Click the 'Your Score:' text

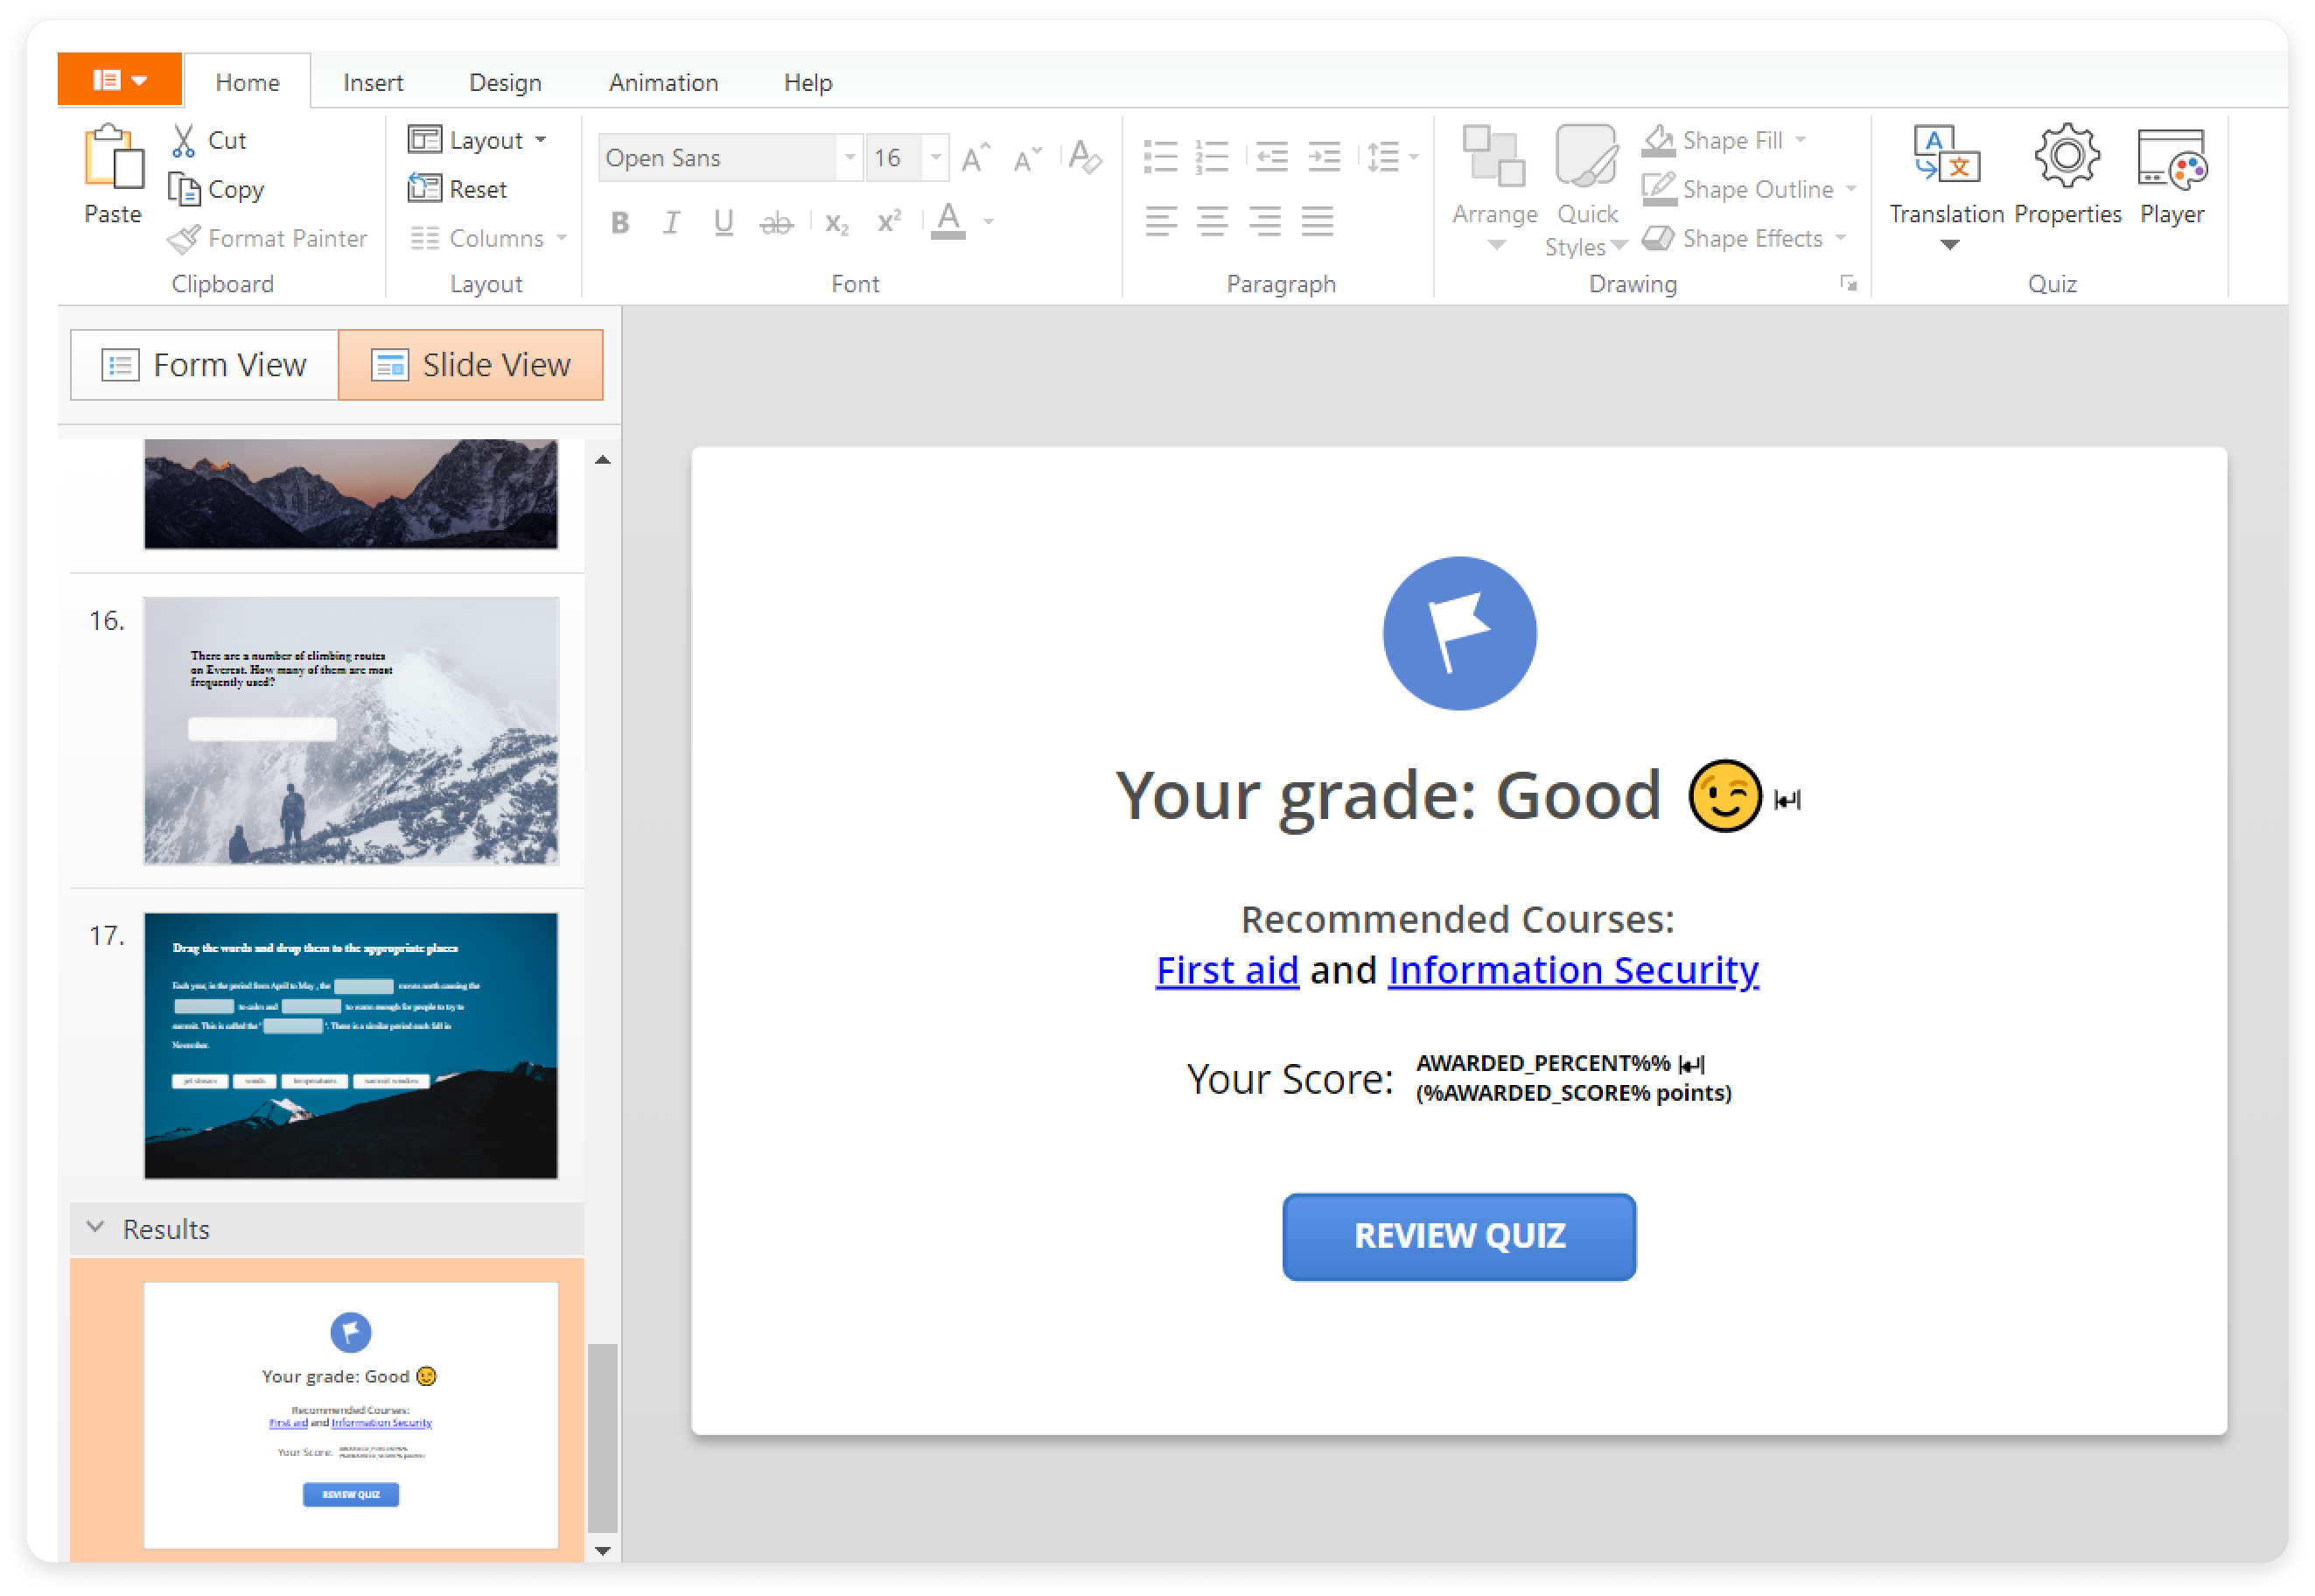point(1288,1078)
